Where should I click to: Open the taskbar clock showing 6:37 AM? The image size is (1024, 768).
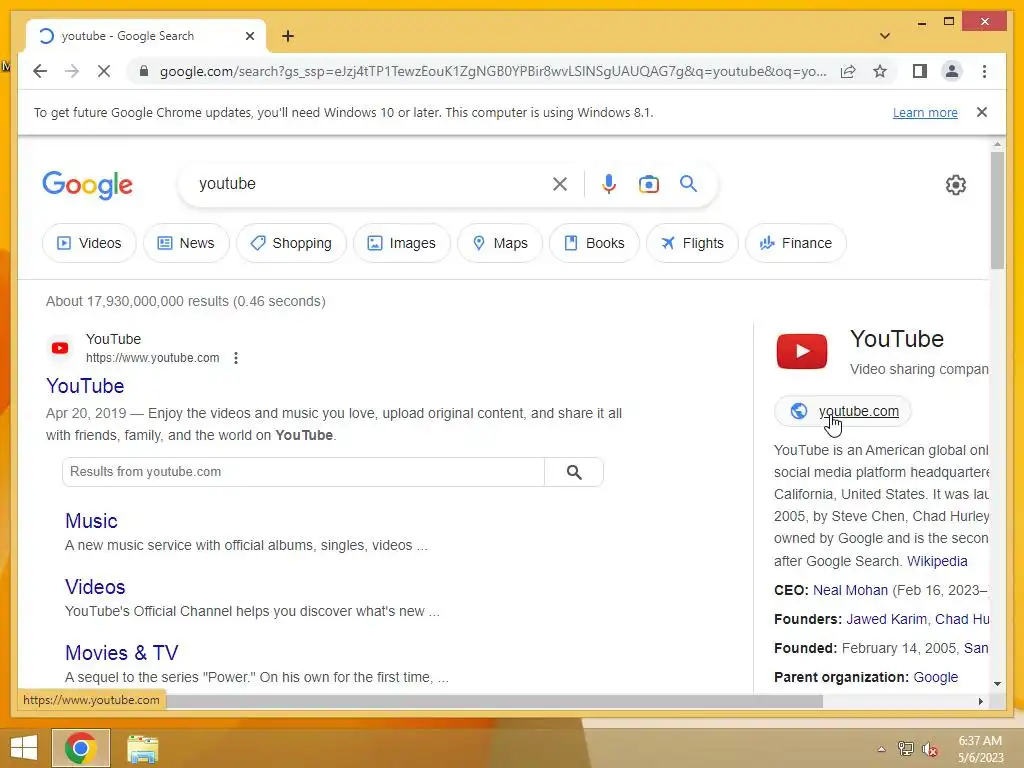click(x=980, y=749)
